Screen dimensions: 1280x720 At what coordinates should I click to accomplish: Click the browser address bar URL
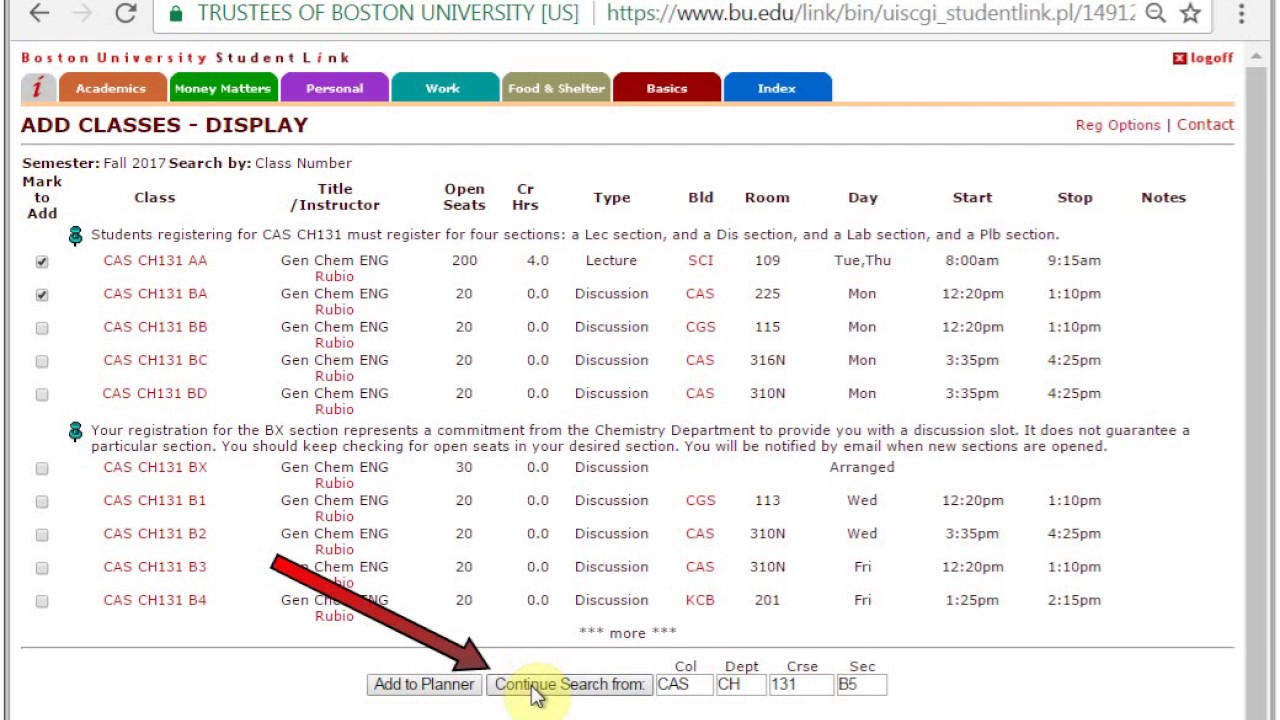click(870, 13)
